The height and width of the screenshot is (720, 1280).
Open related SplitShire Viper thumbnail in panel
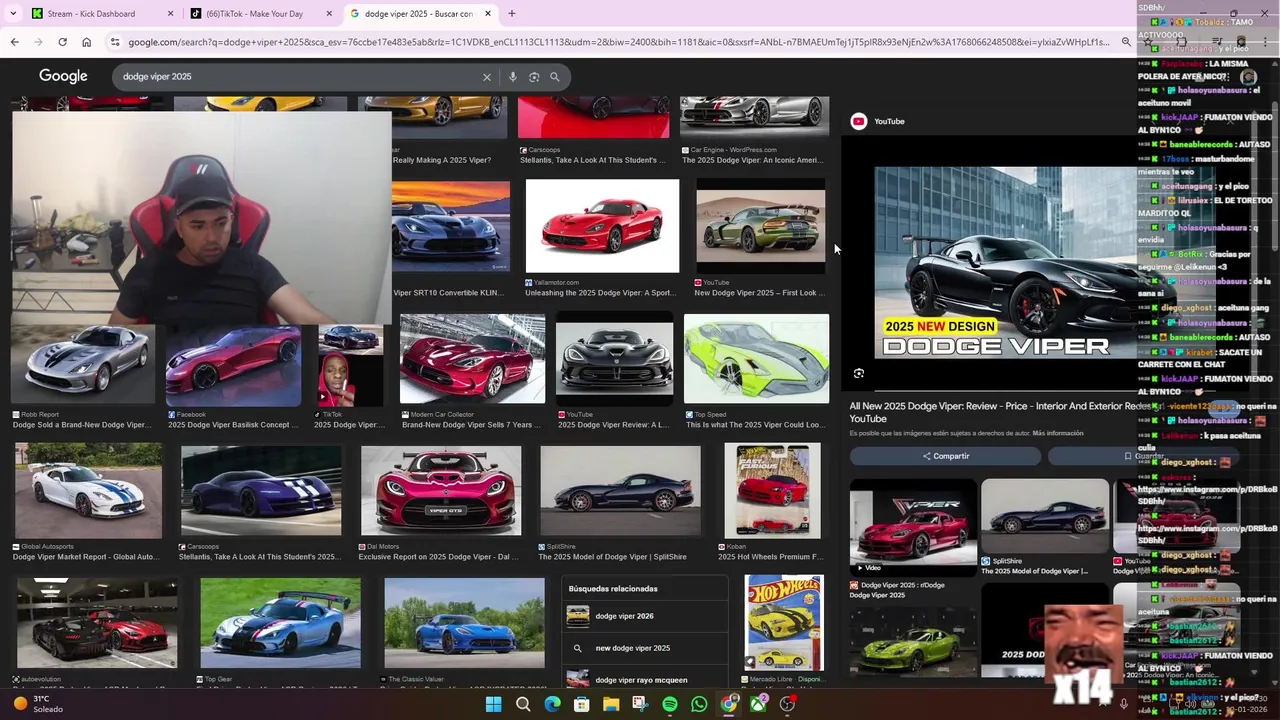(x=1045, y=517)
